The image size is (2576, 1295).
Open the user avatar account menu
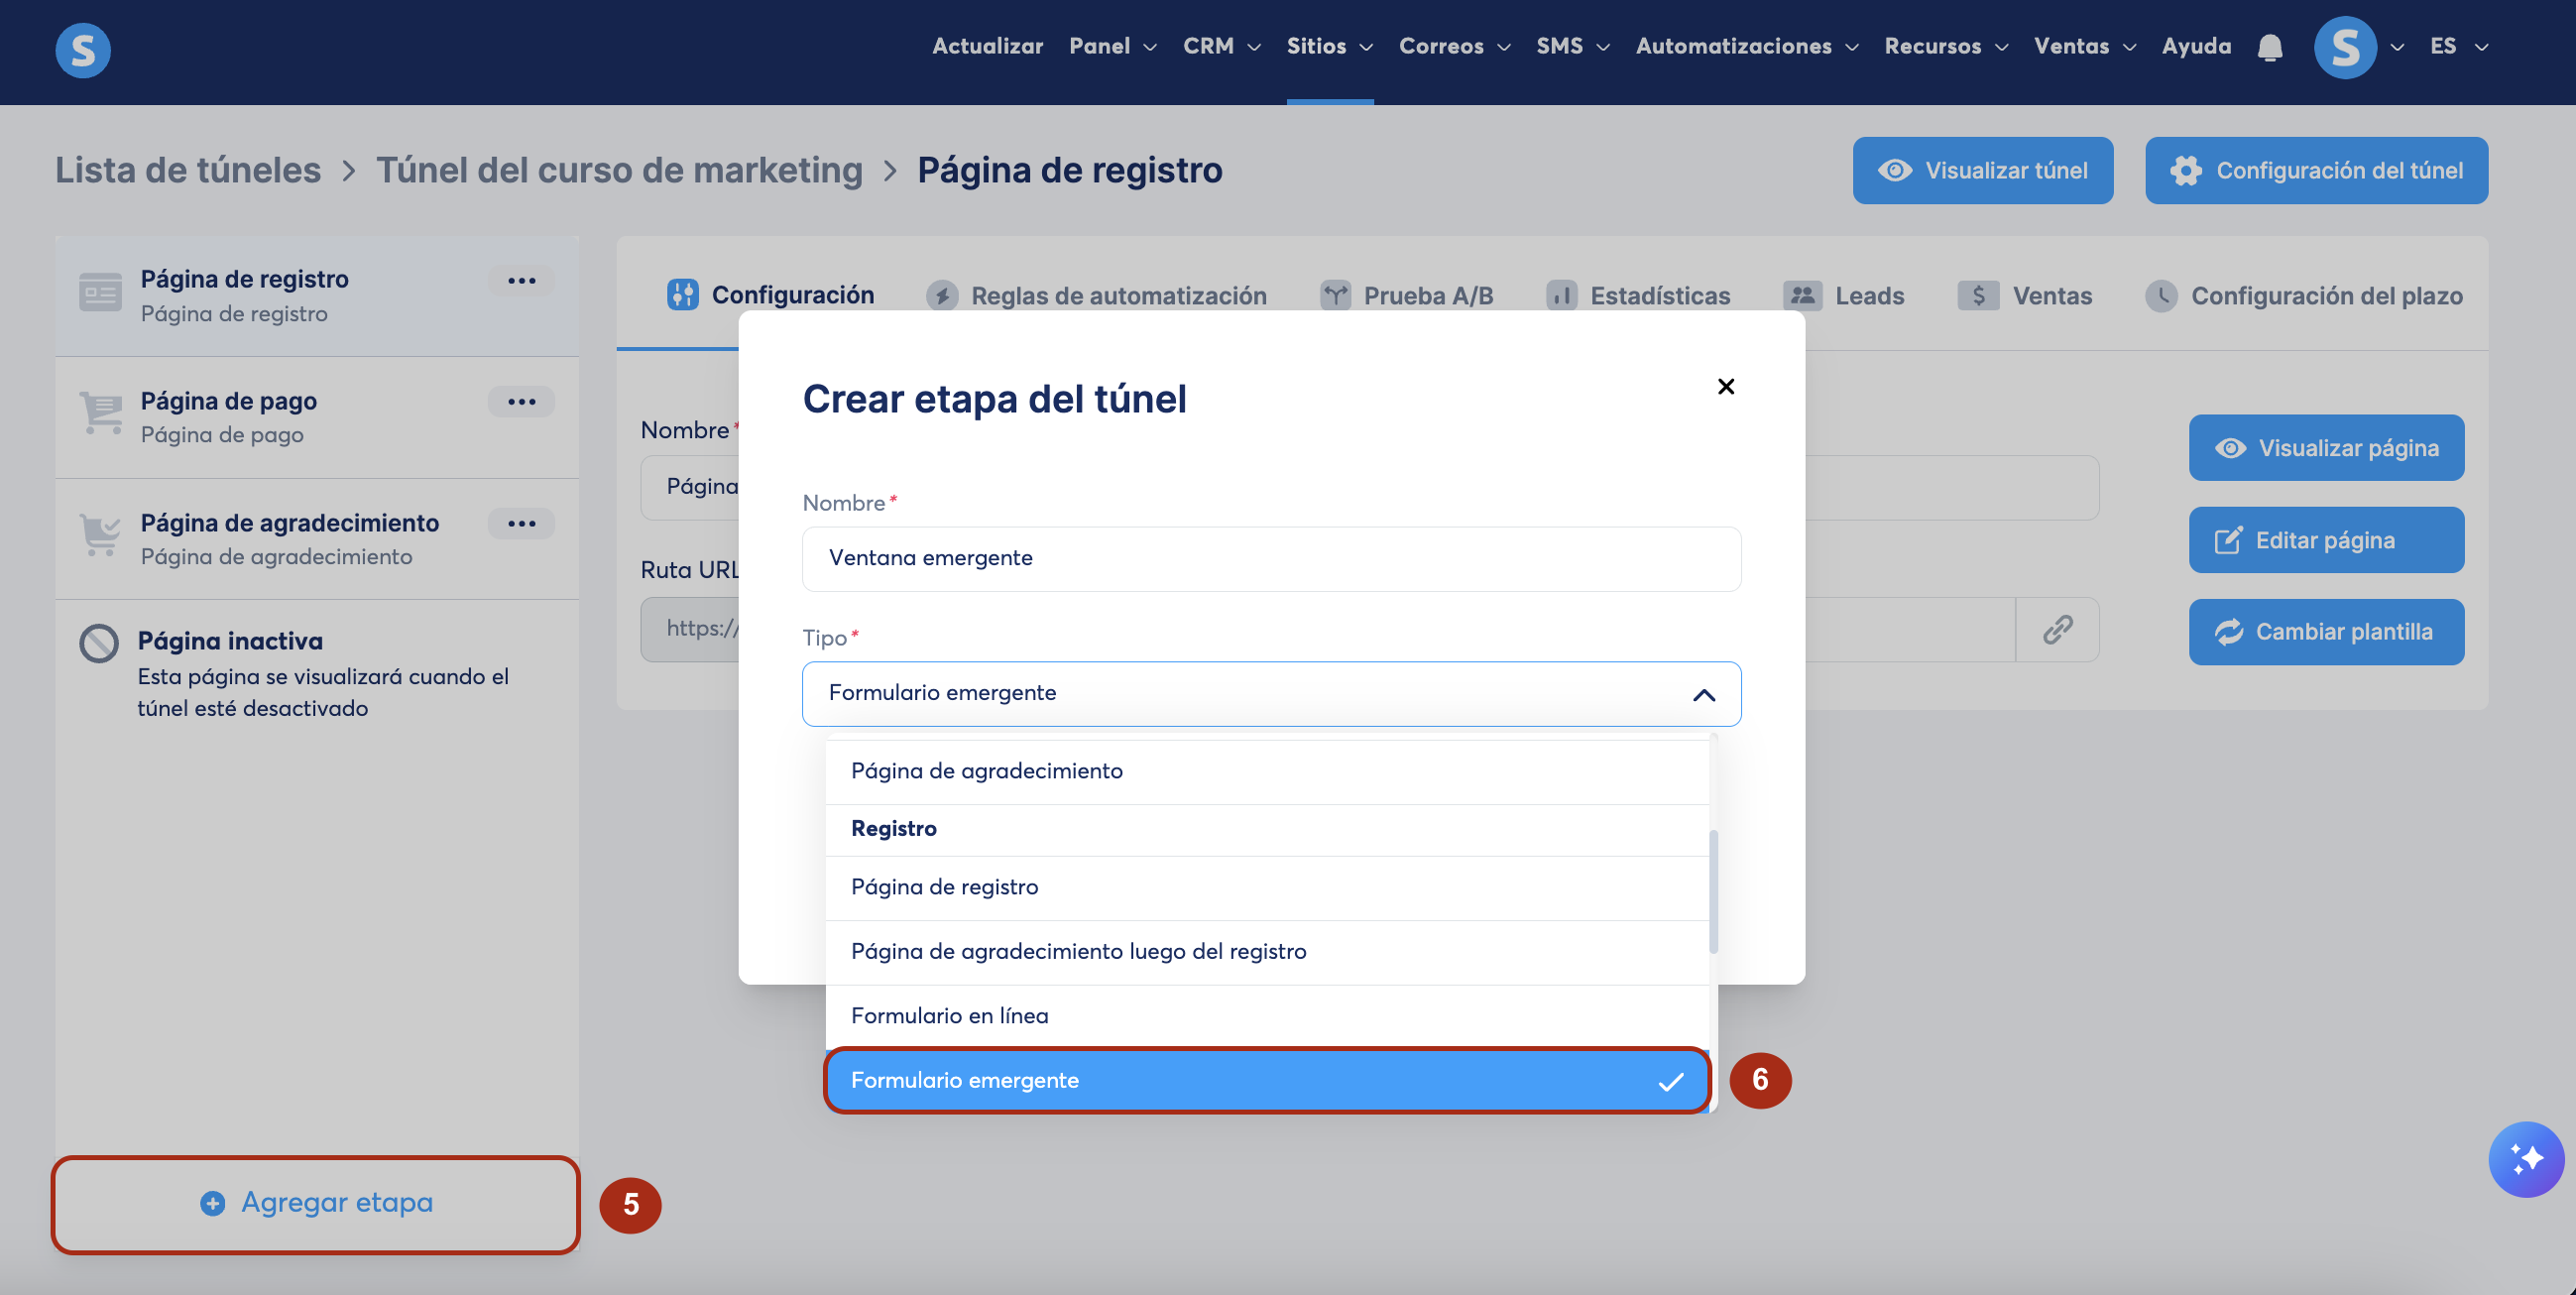pos(2345,47)
